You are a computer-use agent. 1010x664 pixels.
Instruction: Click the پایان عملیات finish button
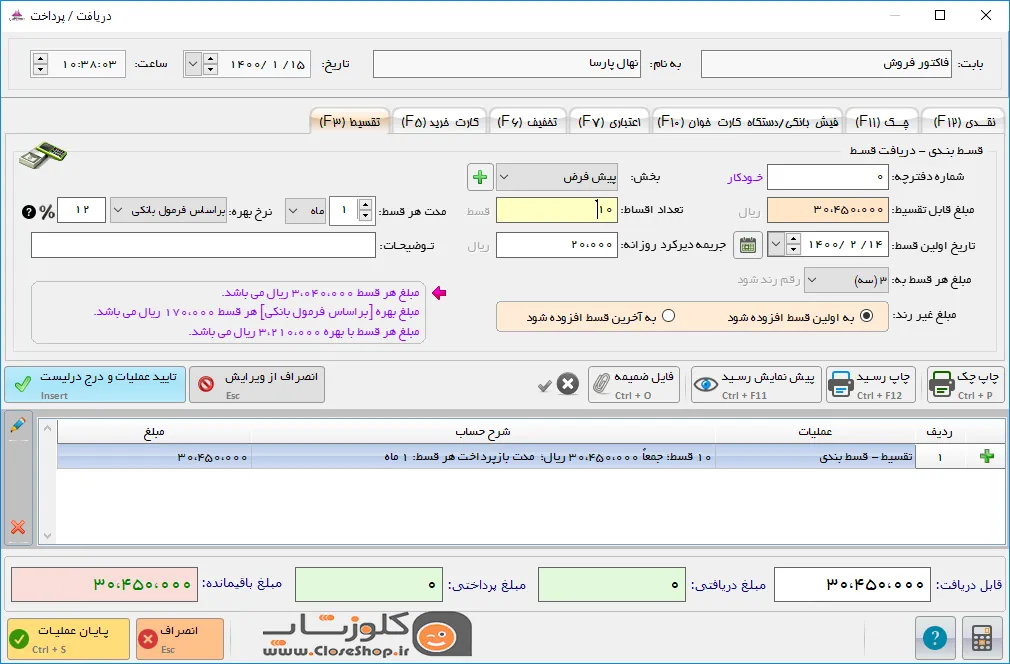(69, 638)
